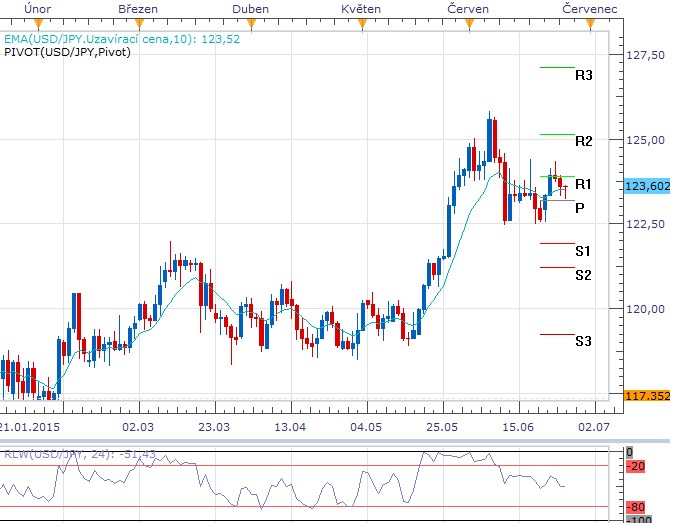This screenshot has height=526, width=679.
Task: Click the 25.05 date label
Action: (x=442, y=427)
